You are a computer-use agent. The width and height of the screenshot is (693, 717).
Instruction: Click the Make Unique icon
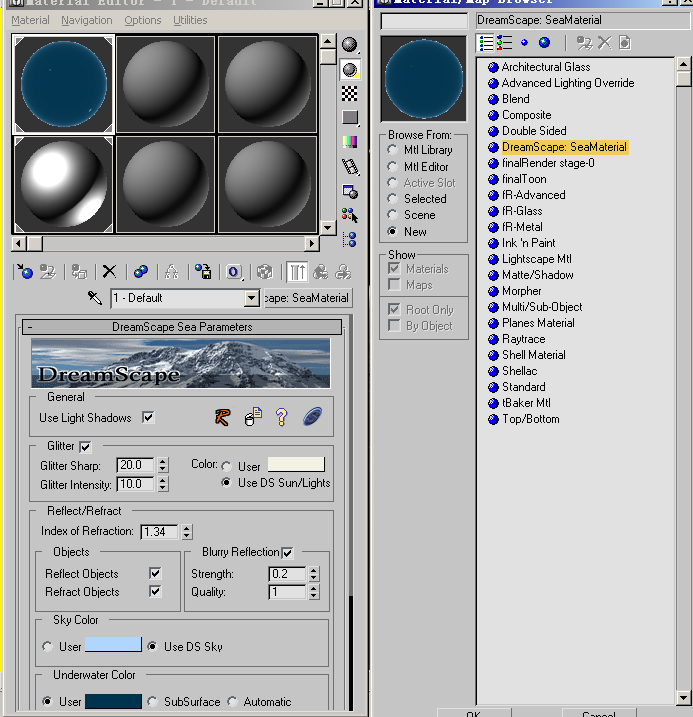171,272
